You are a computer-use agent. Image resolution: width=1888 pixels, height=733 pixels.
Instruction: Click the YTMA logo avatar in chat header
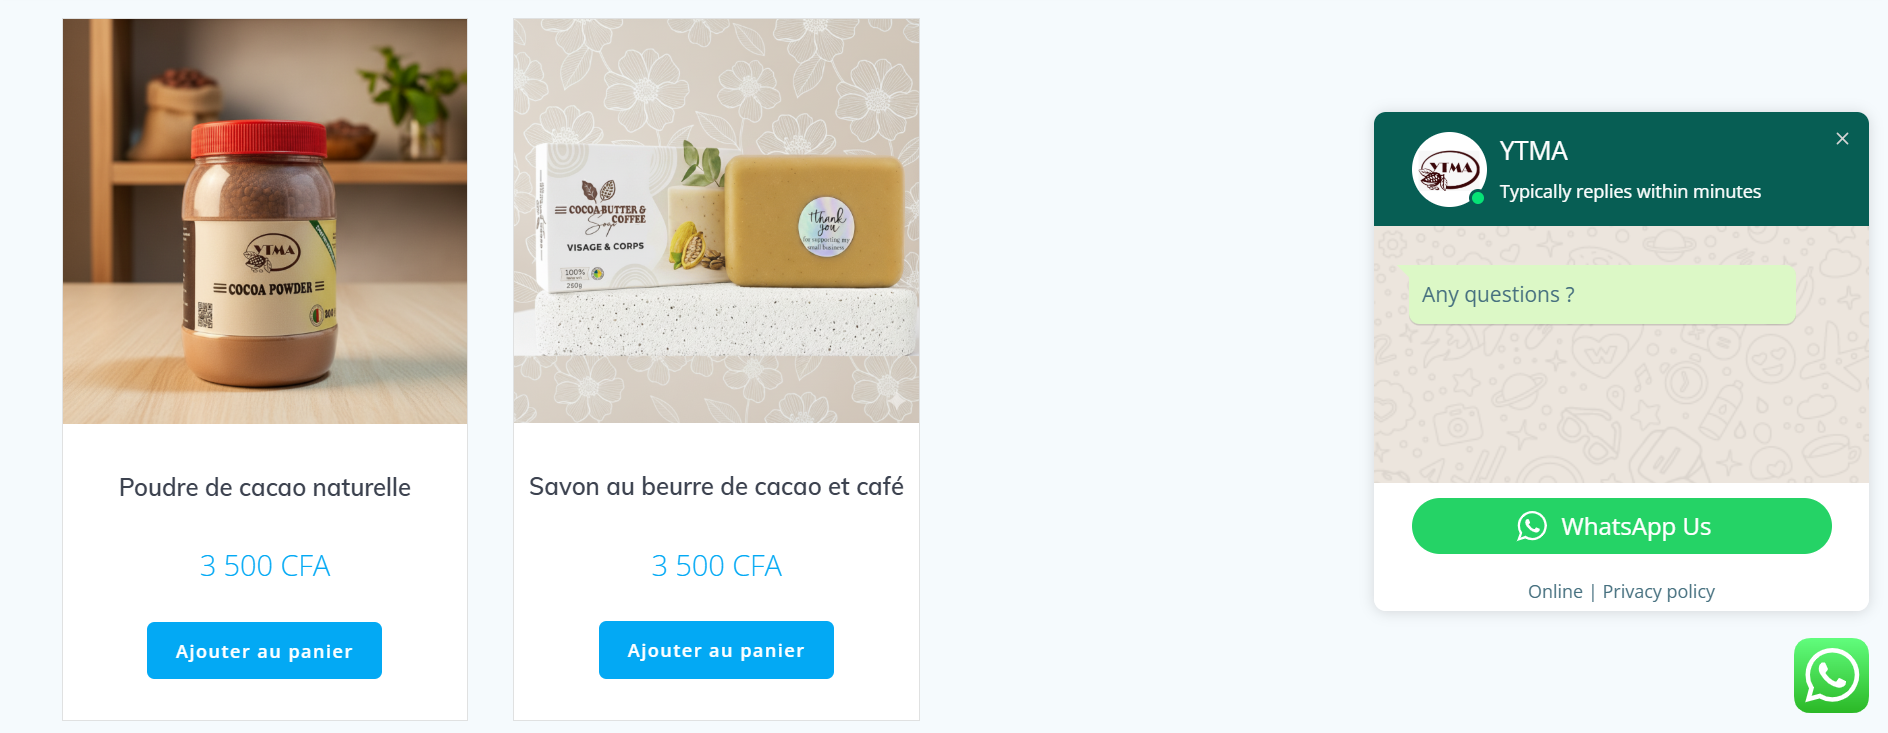[1449, 170]
